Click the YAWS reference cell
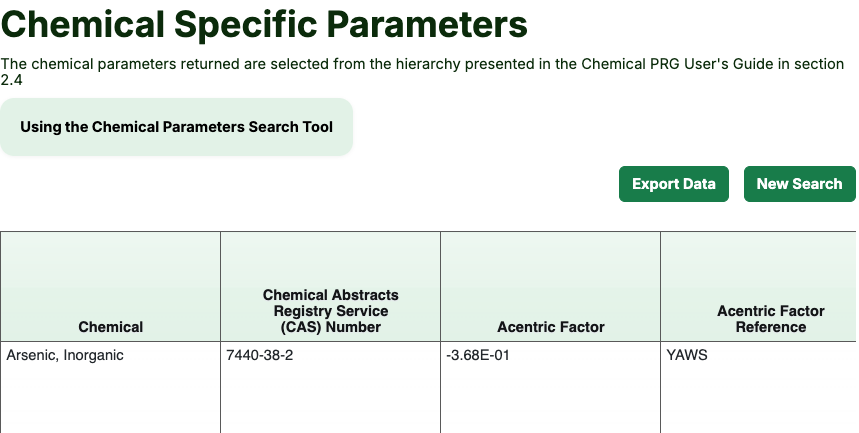 coord(686,355)
